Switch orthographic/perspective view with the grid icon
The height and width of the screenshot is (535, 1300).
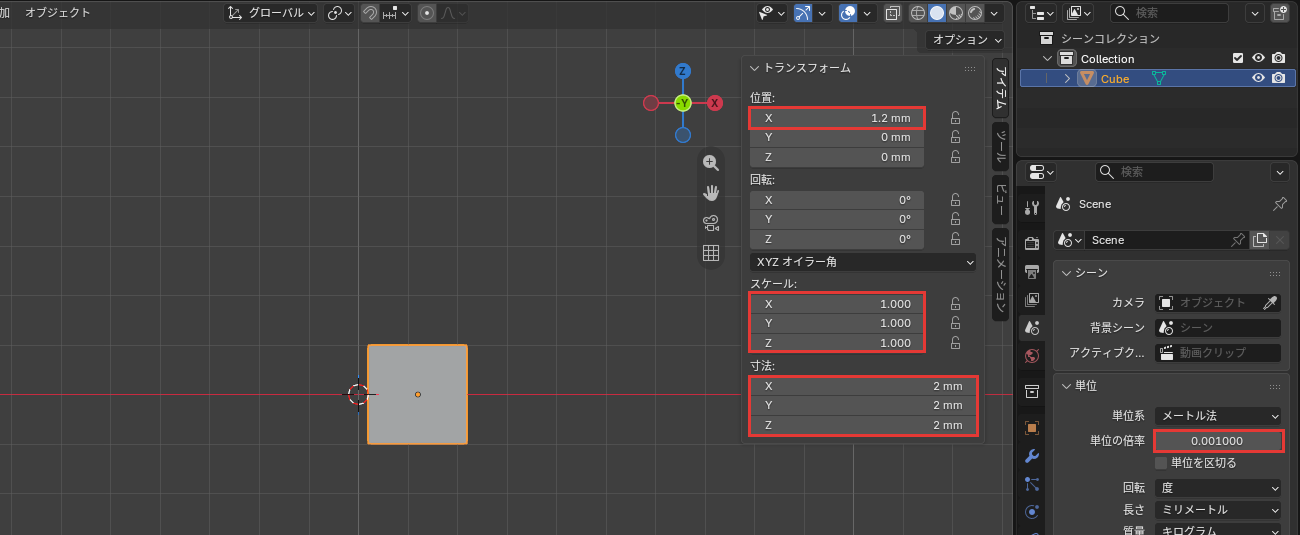[x=711, y=253]
